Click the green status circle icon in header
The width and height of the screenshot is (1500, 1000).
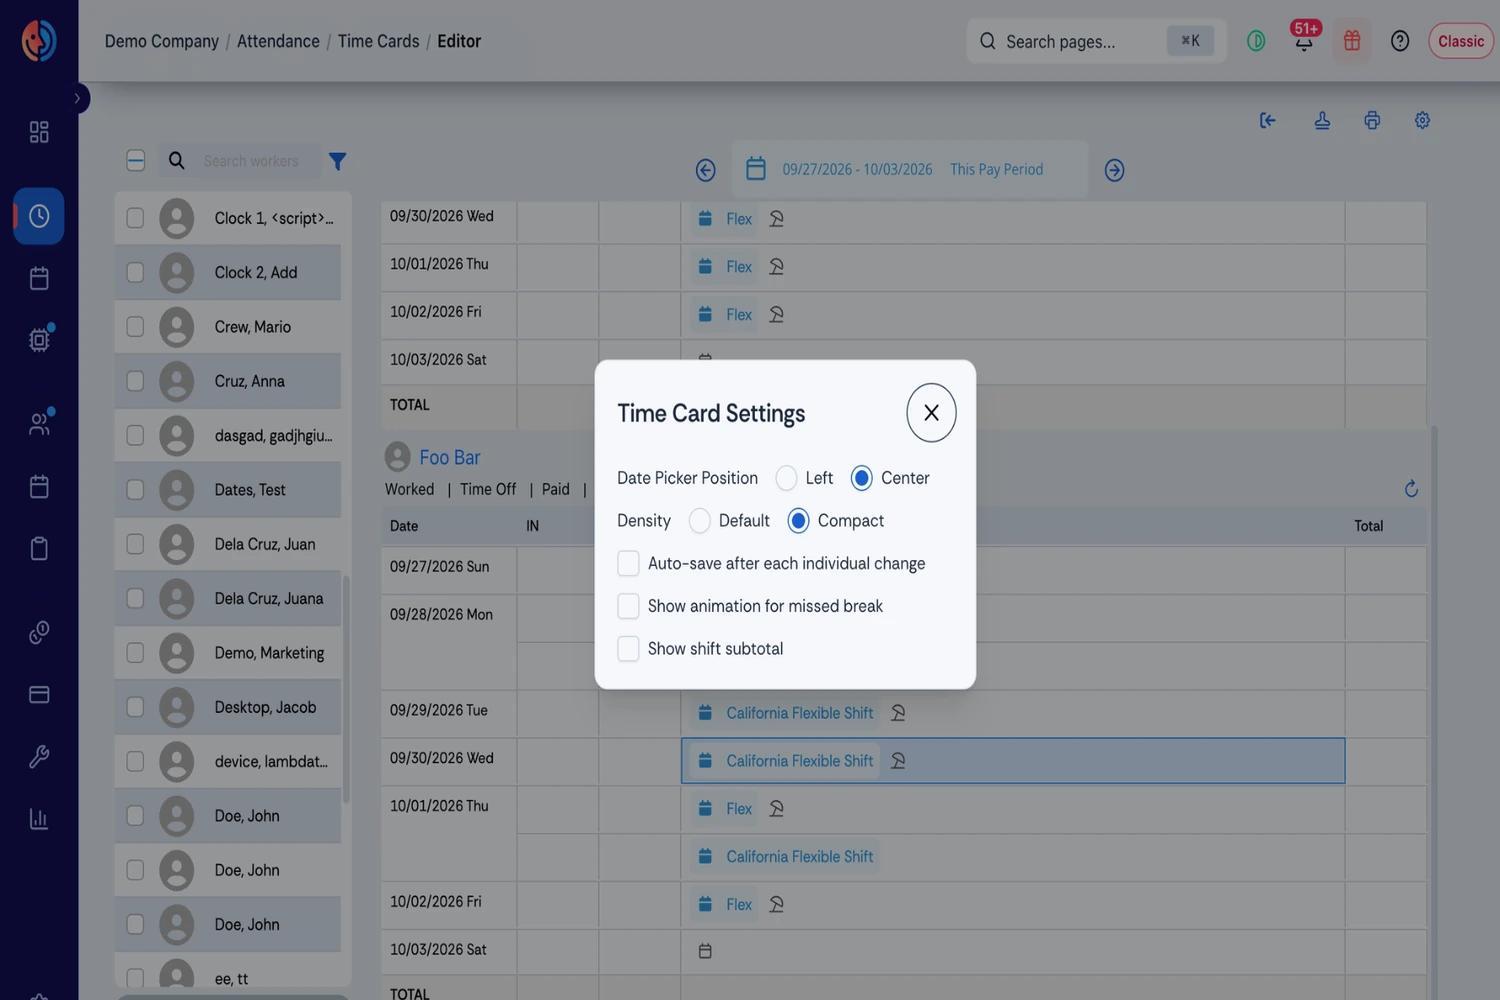[1256, 41]
